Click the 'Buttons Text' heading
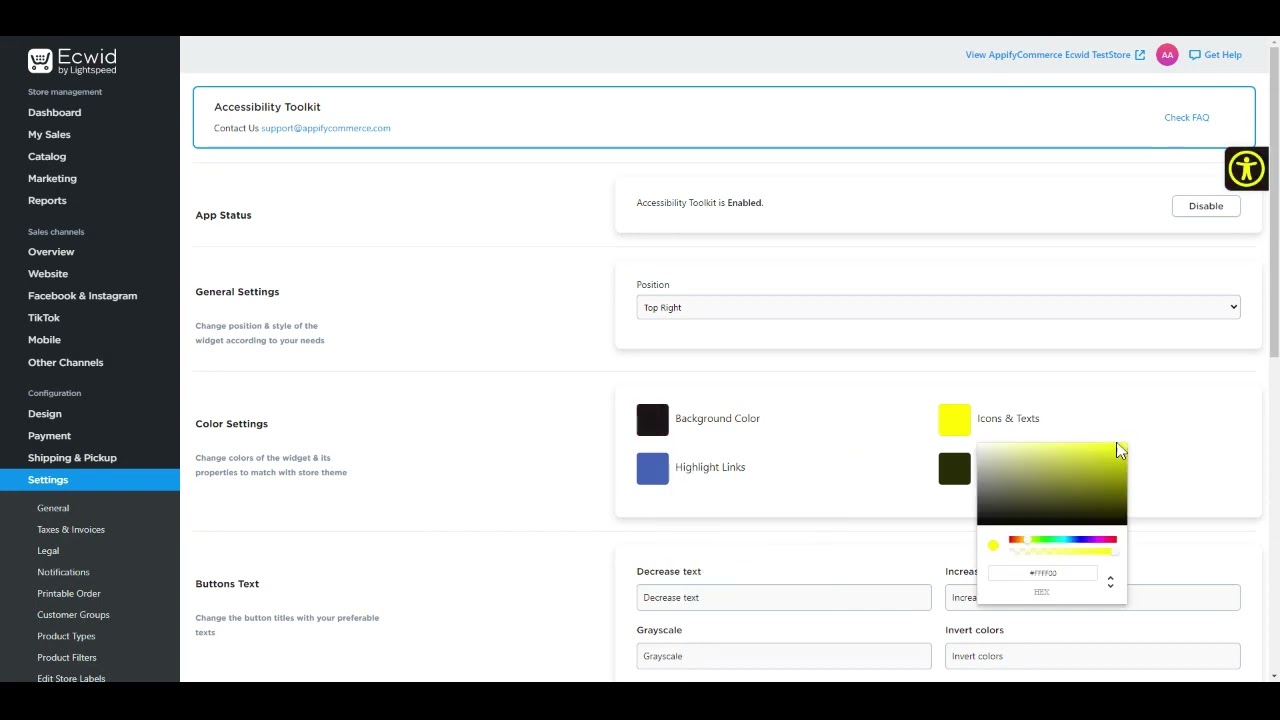 (227, 584)
